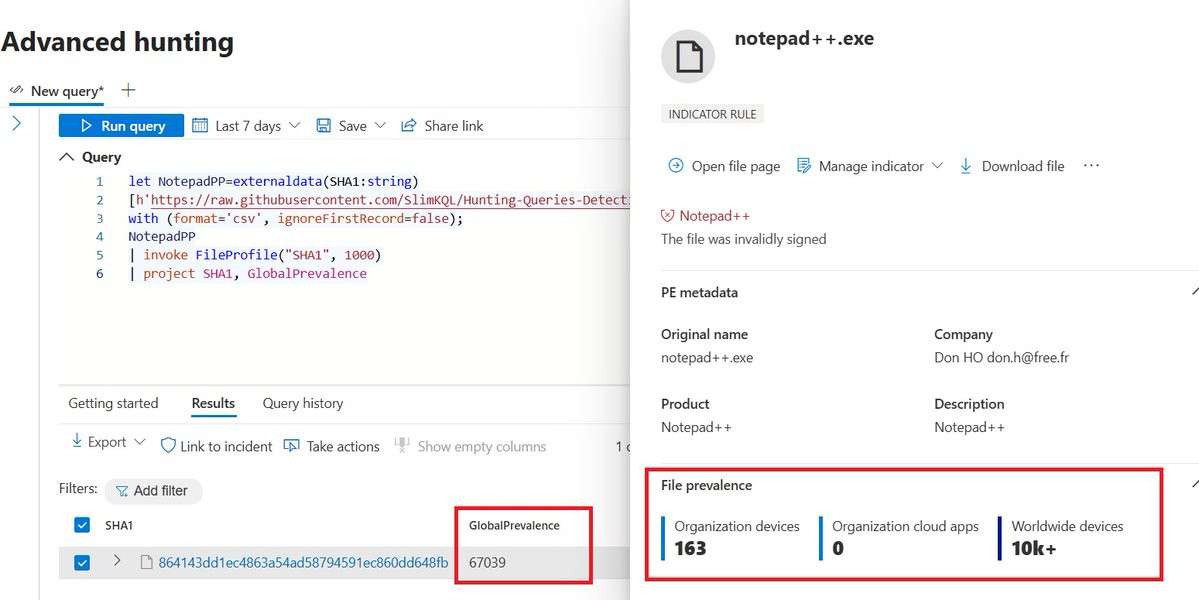Collapse the PE metadata section
This screenshot has width=1199, height=600.
(x=1194, y=291)
